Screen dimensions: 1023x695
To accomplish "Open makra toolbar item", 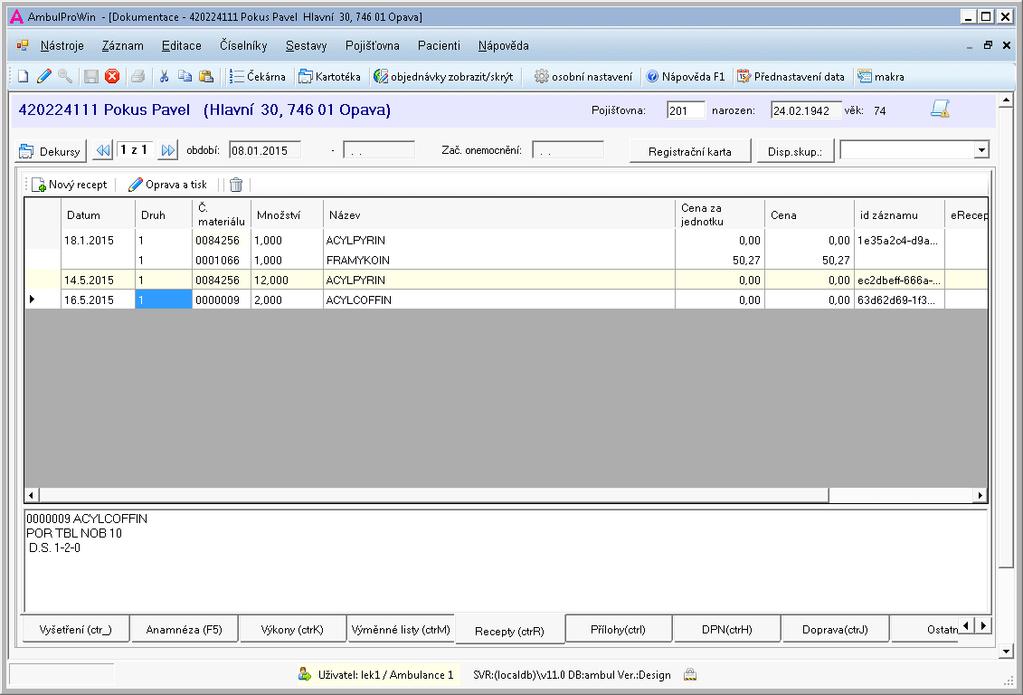I will pyautogui.click(x=881, y=76).
